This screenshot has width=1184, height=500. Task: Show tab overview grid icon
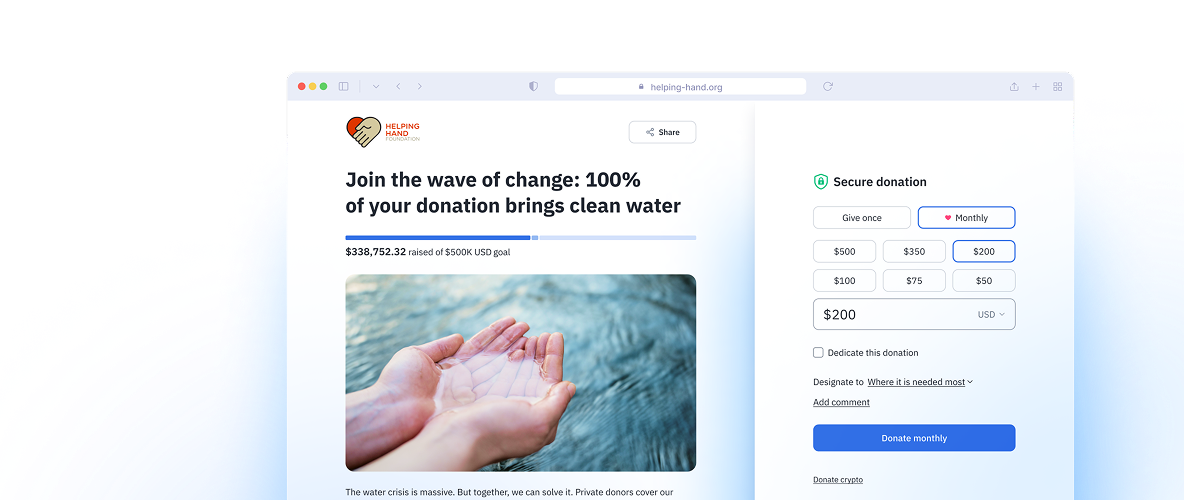(x=1058, y=87)
